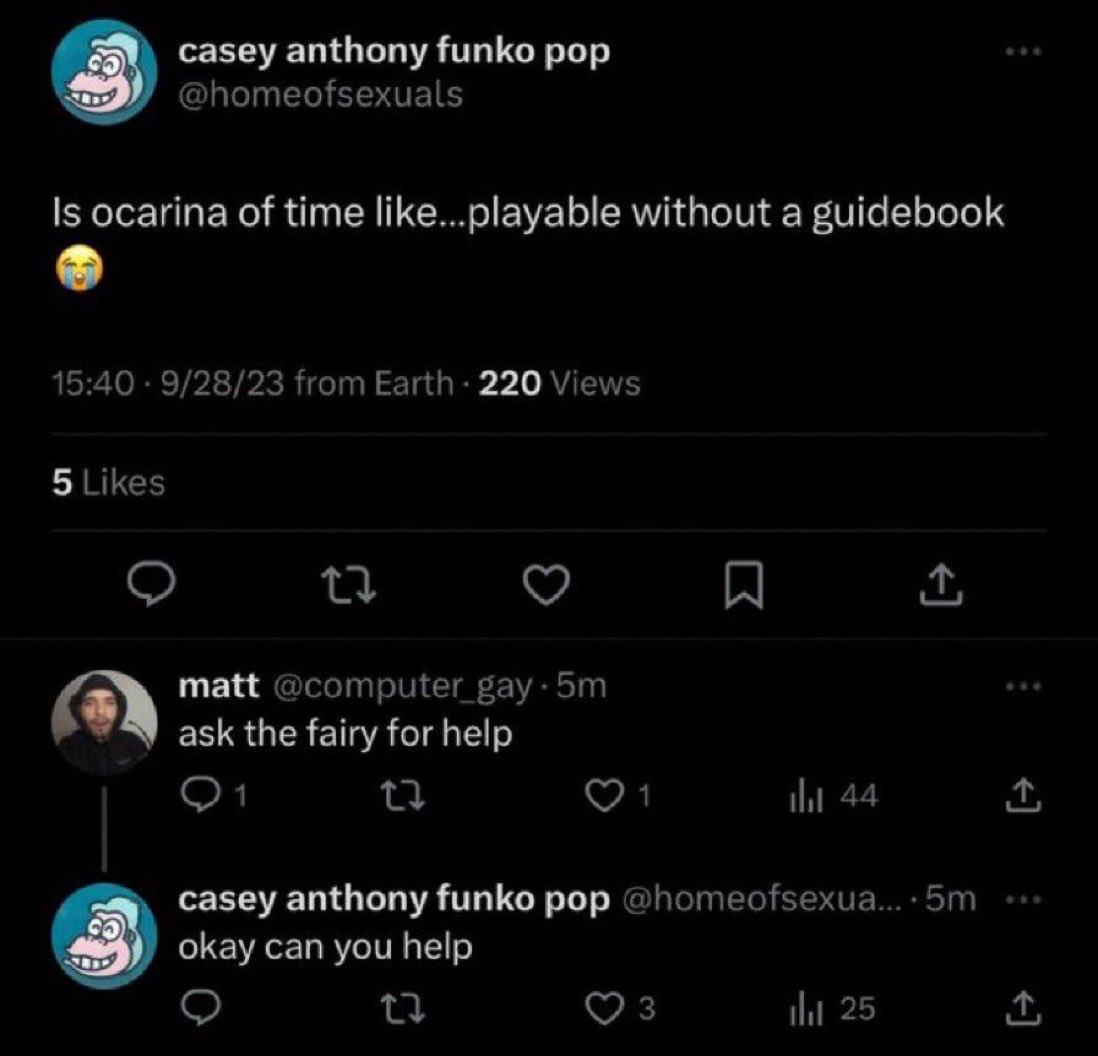Reply to the 'okay can you help' tweet
1098x1056 pixels.
point(201,1008)
